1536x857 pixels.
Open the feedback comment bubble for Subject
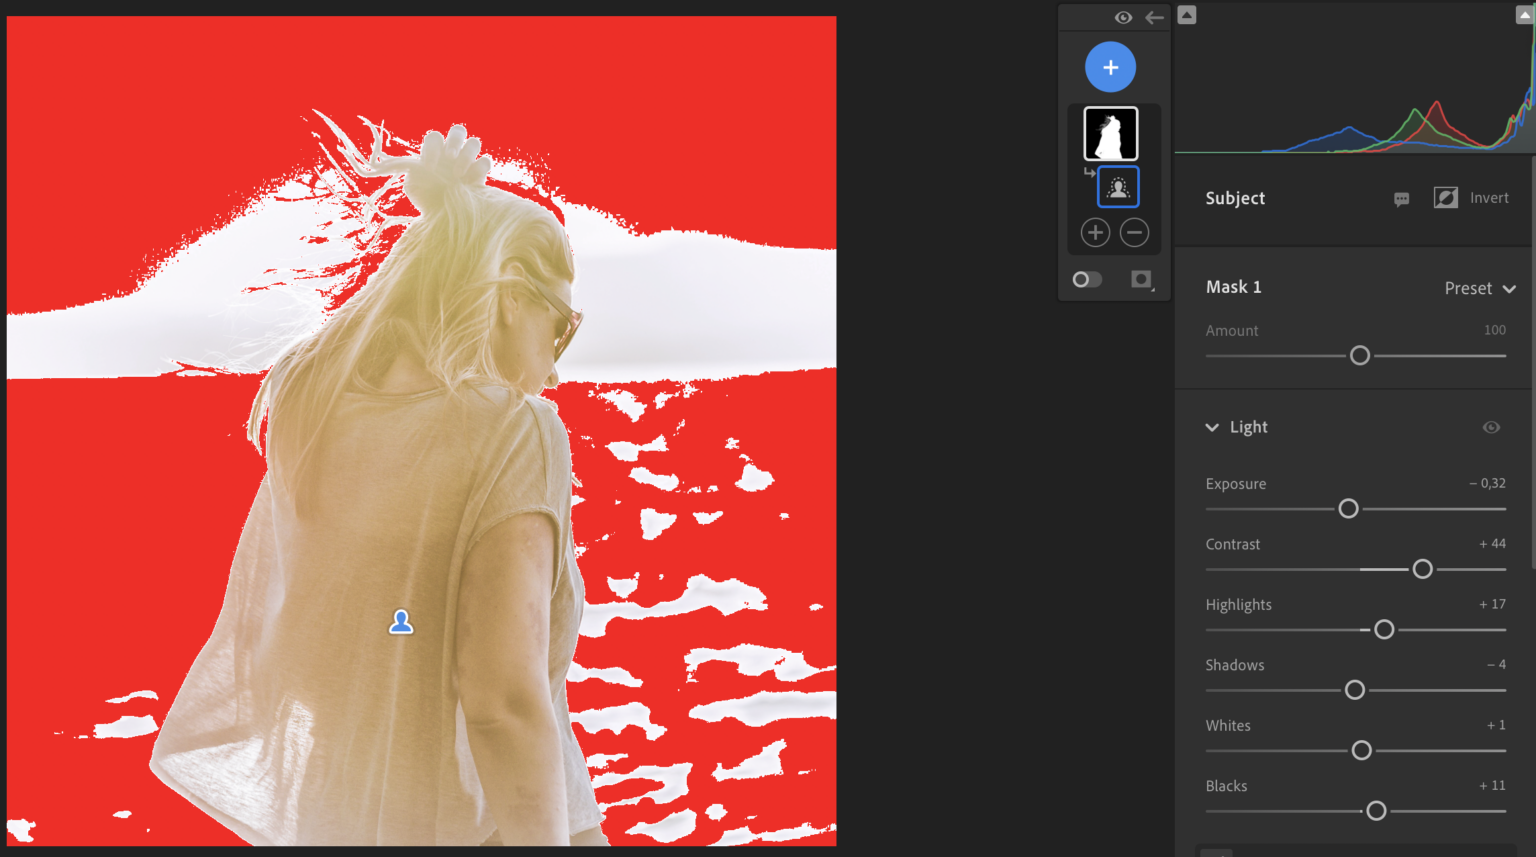[1401, 198]
